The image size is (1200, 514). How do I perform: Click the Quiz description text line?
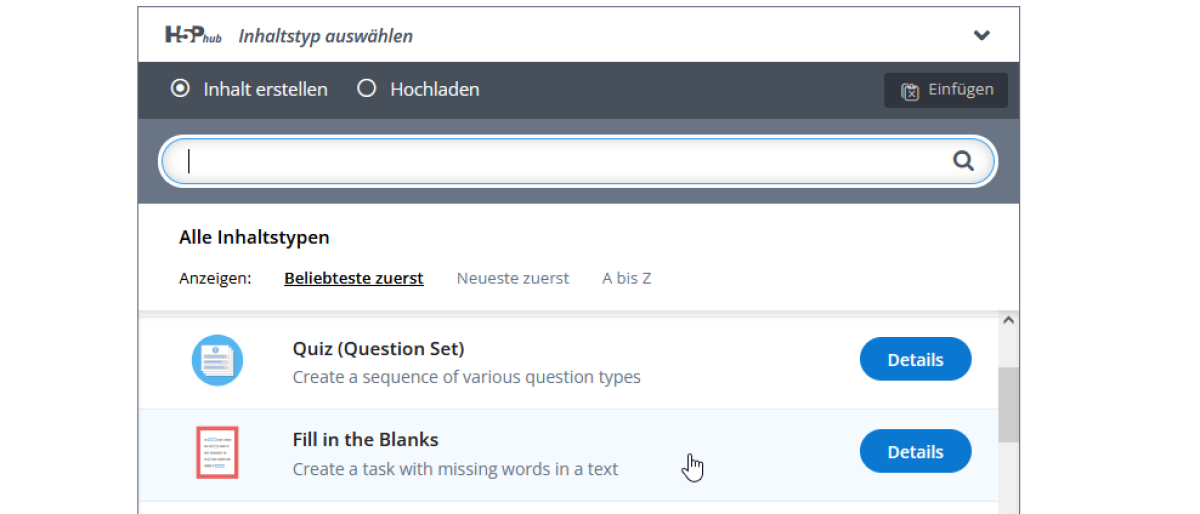(466, 377)
